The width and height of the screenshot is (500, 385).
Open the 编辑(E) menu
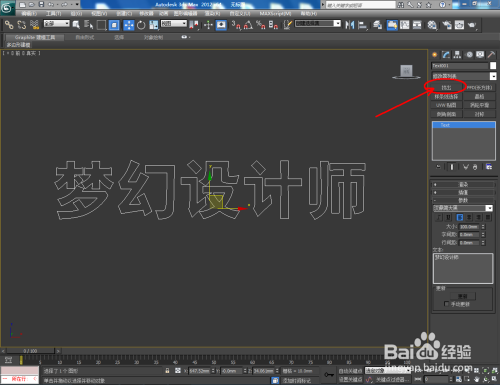[x=29, y=14]
